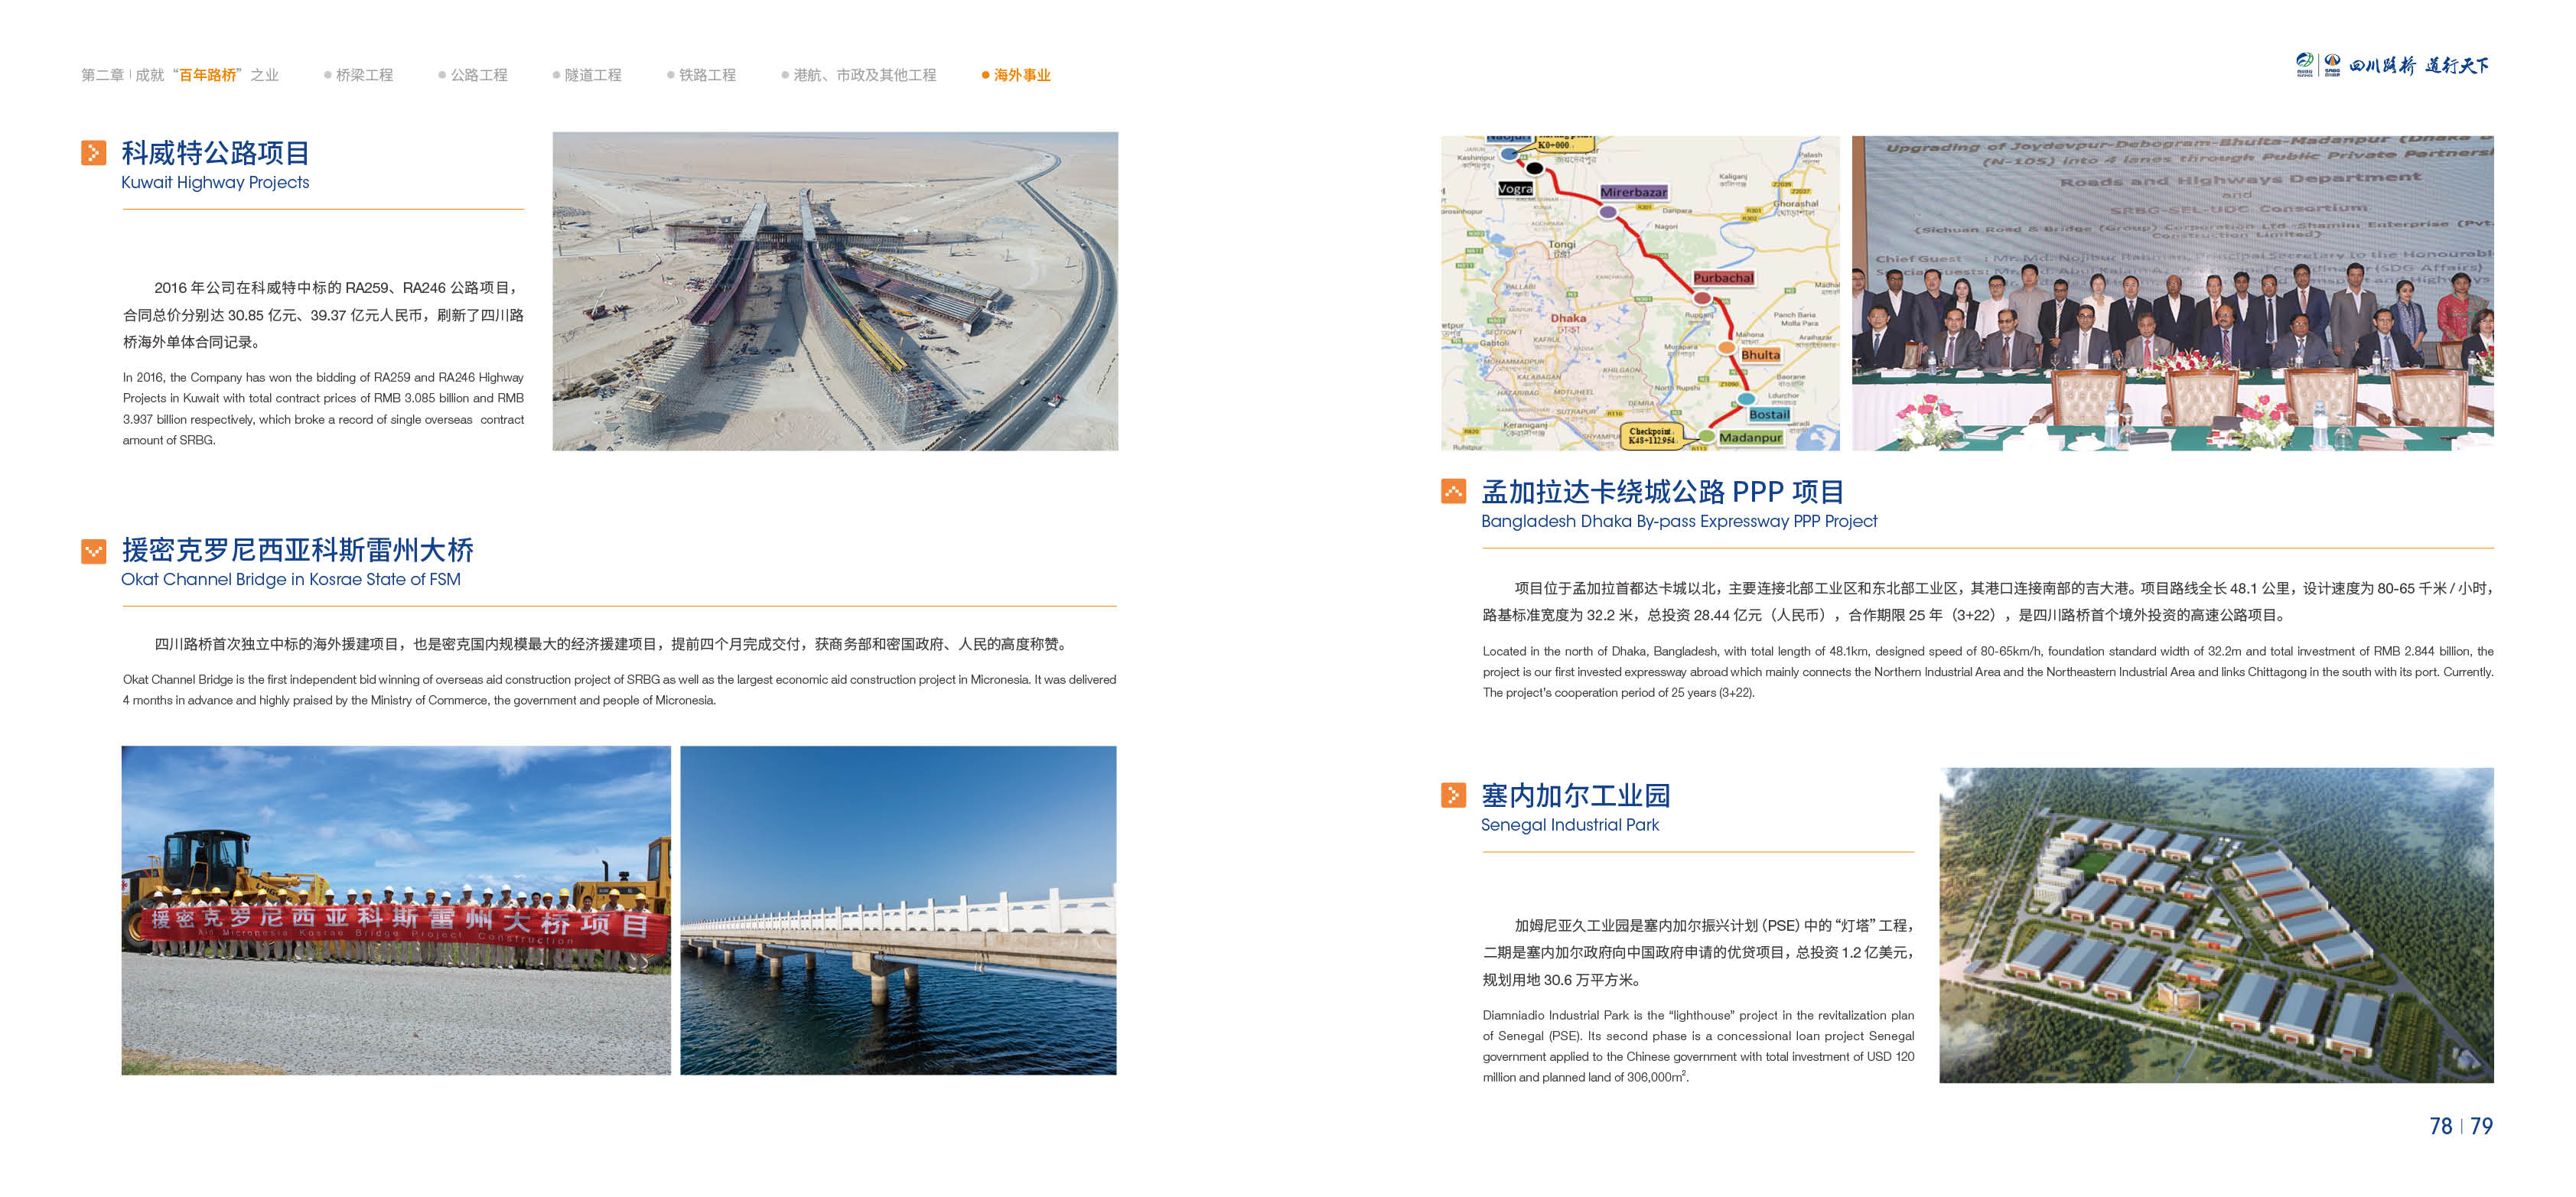Click the gray bullet before 桥梁工程
2576x1197 pixels.
(327, 75)
